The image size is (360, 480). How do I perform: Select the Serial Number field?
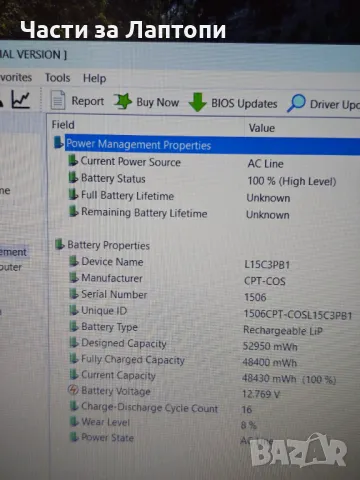tap(114, 294)
